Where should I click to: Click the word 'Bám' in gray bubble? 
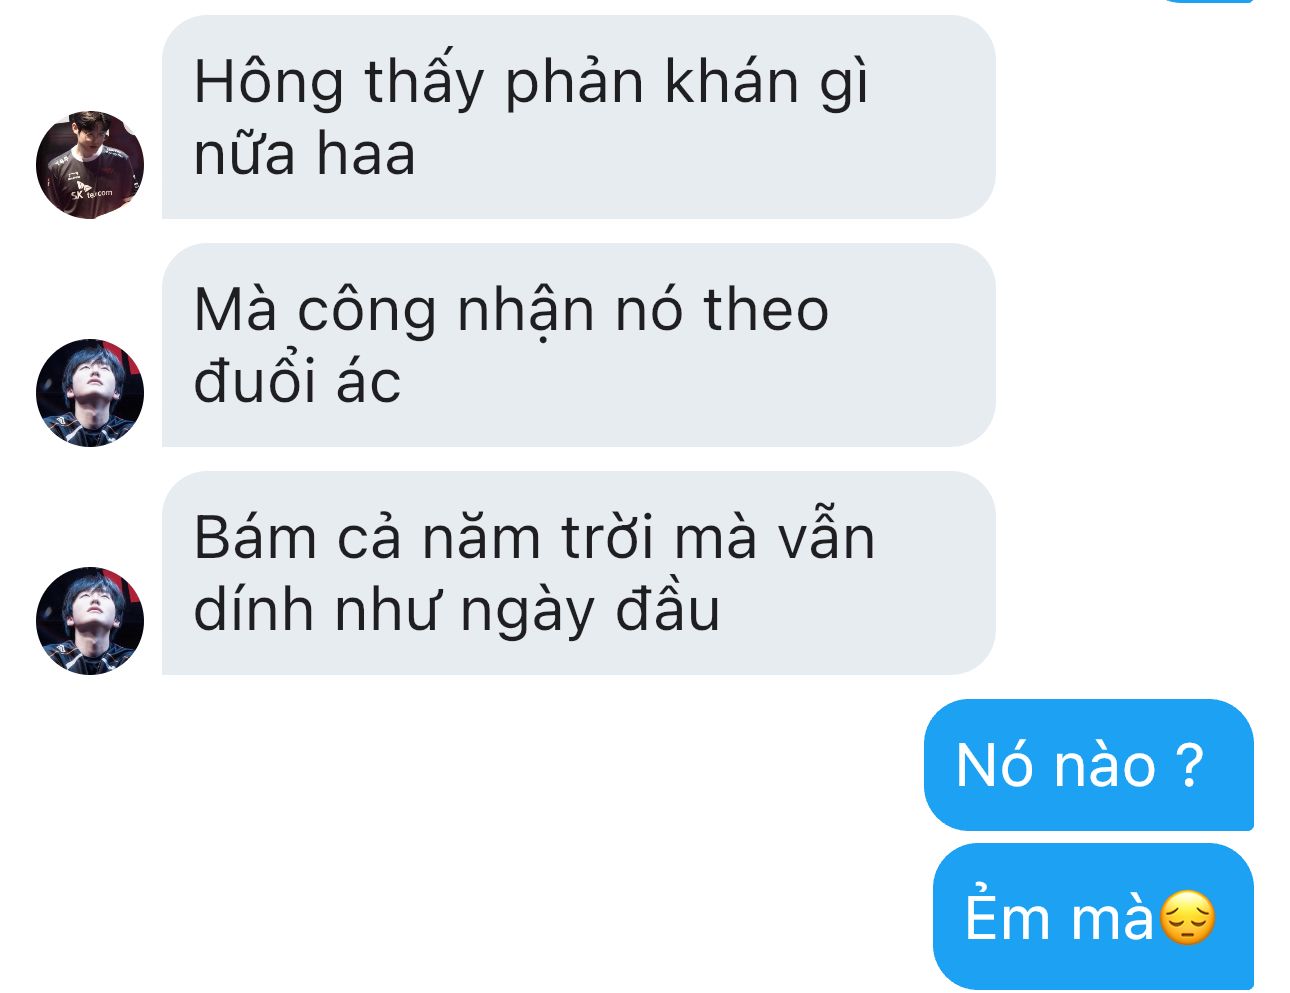click(x=255, y=538)
